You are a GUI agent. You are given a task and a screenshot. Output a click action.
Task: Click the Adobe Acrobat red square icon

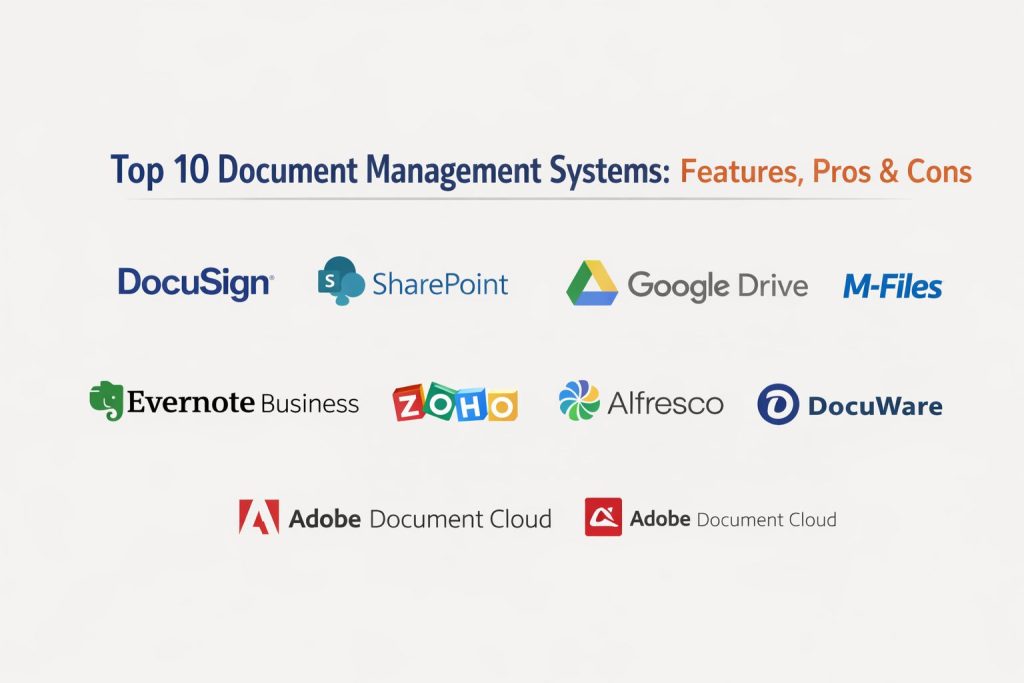point(603,517)
